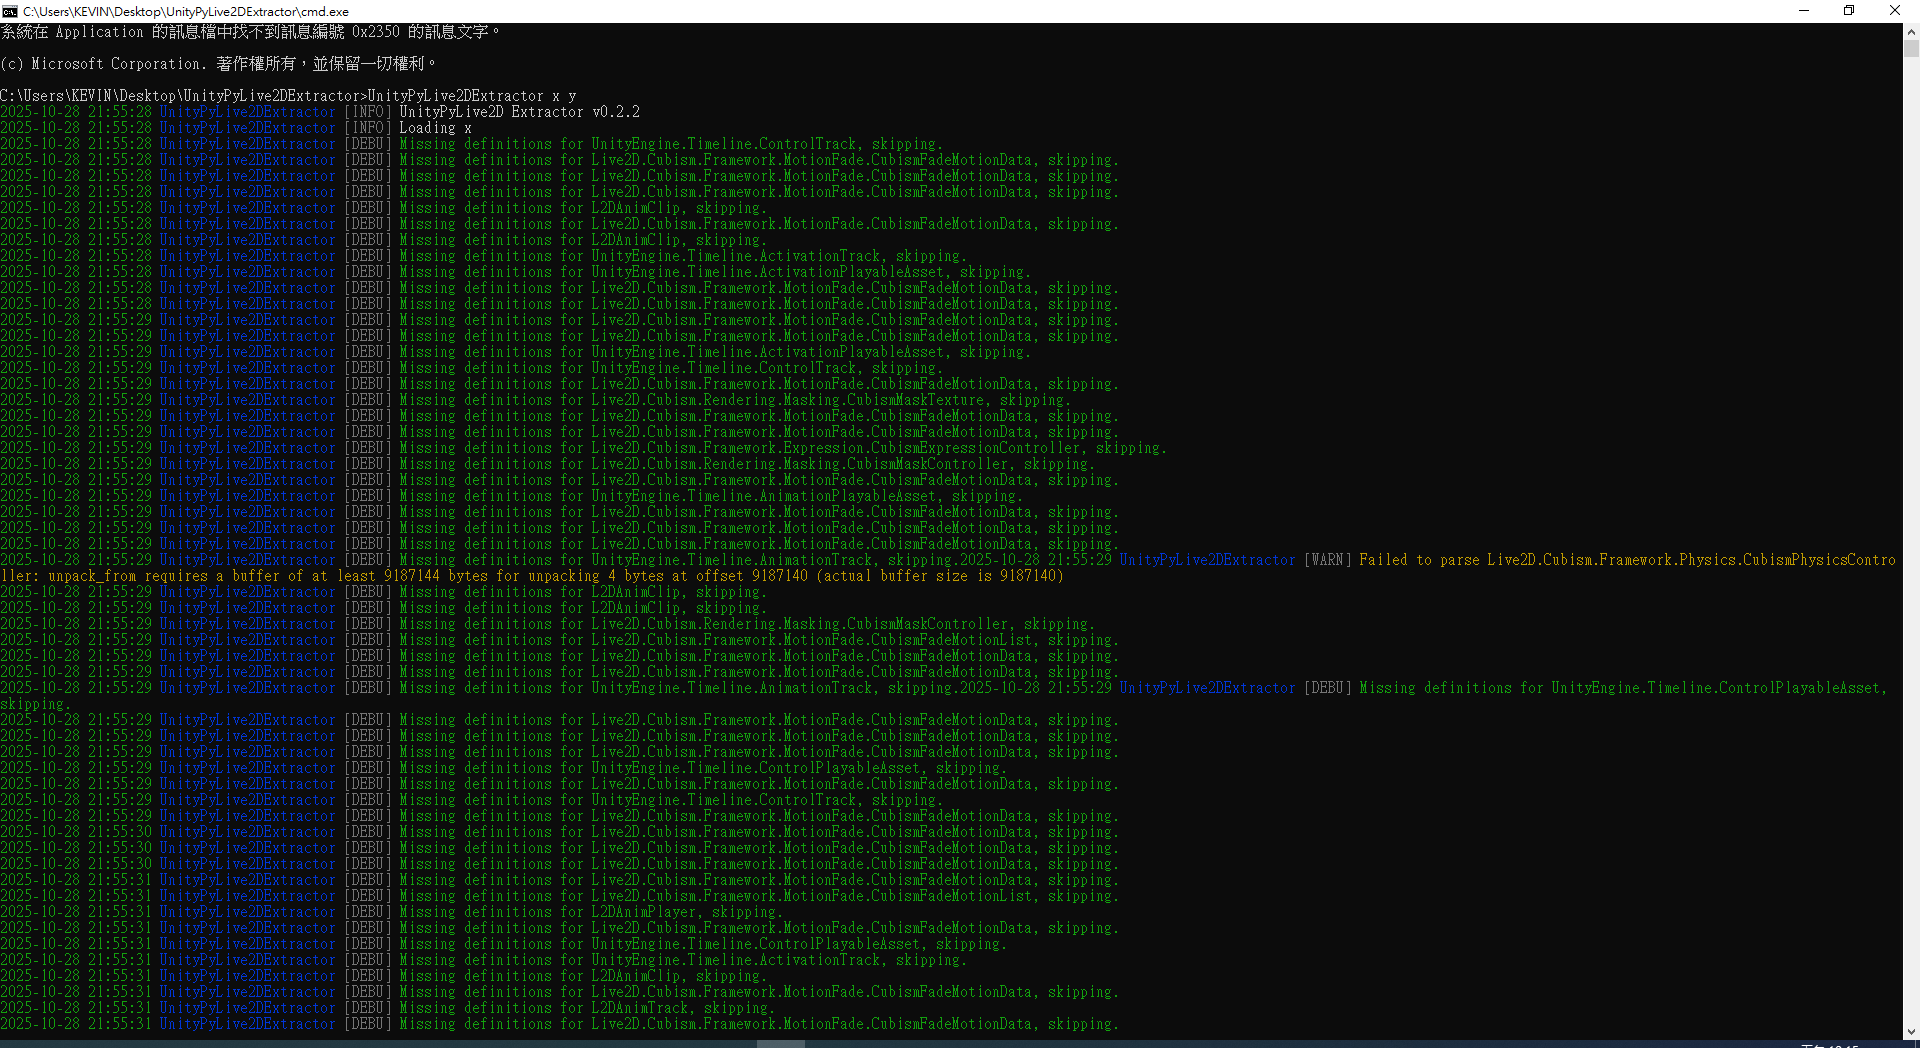Click the [WARN] tag in the log

tap(1327, 560)
